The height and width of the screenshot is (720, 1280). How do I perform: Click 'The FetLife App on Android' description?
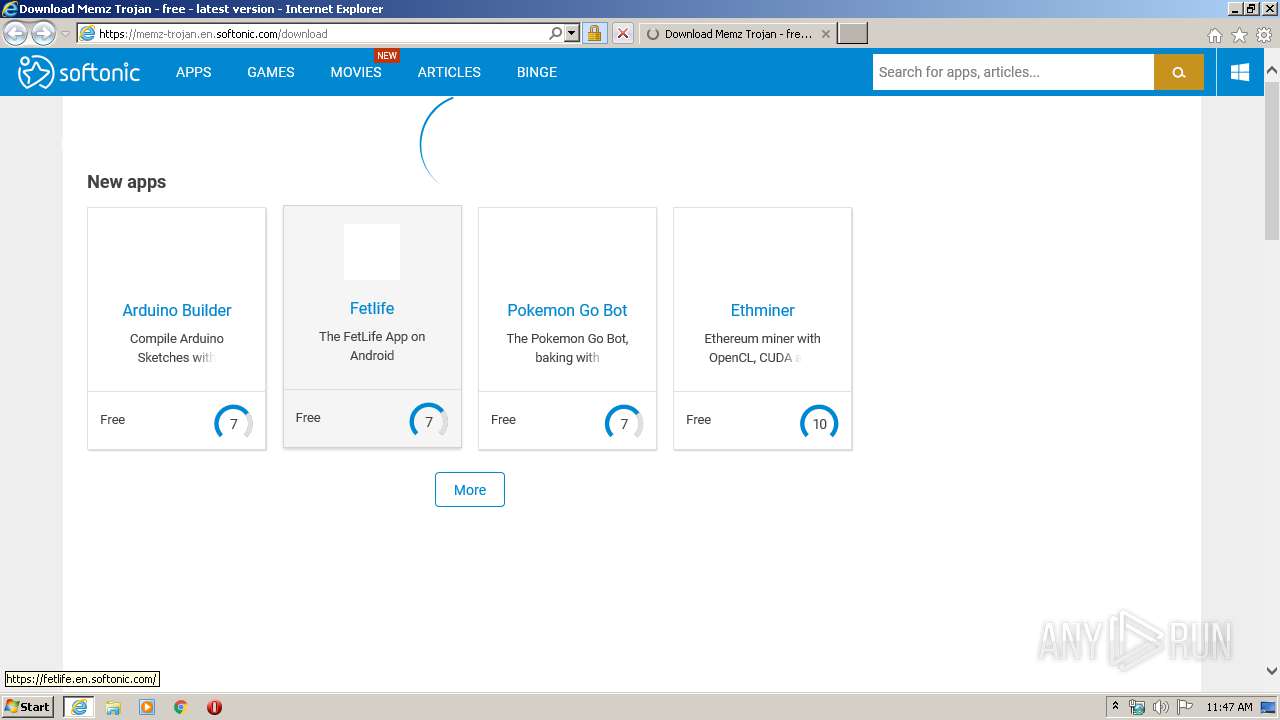click(x=372, y=346)
